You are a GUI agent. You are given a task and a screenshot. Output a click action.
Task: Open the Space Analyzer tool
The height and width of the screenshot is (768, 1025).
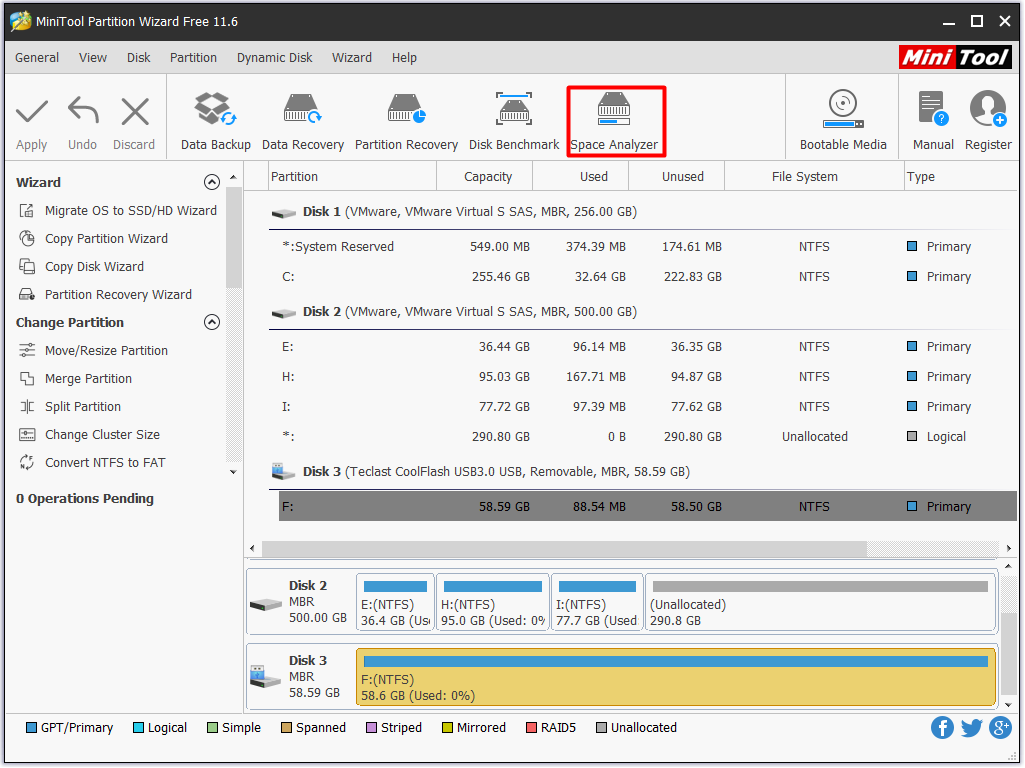pyautogui.click(x=614, y=121)
